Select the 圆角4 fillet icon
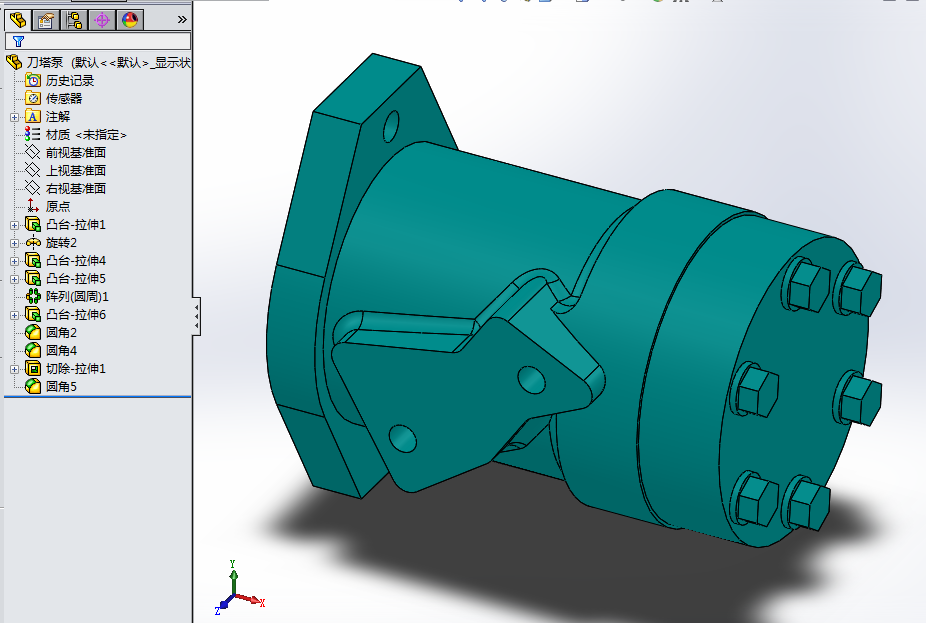The width and height of the screenshot is (926, 623). pos(33,350)
